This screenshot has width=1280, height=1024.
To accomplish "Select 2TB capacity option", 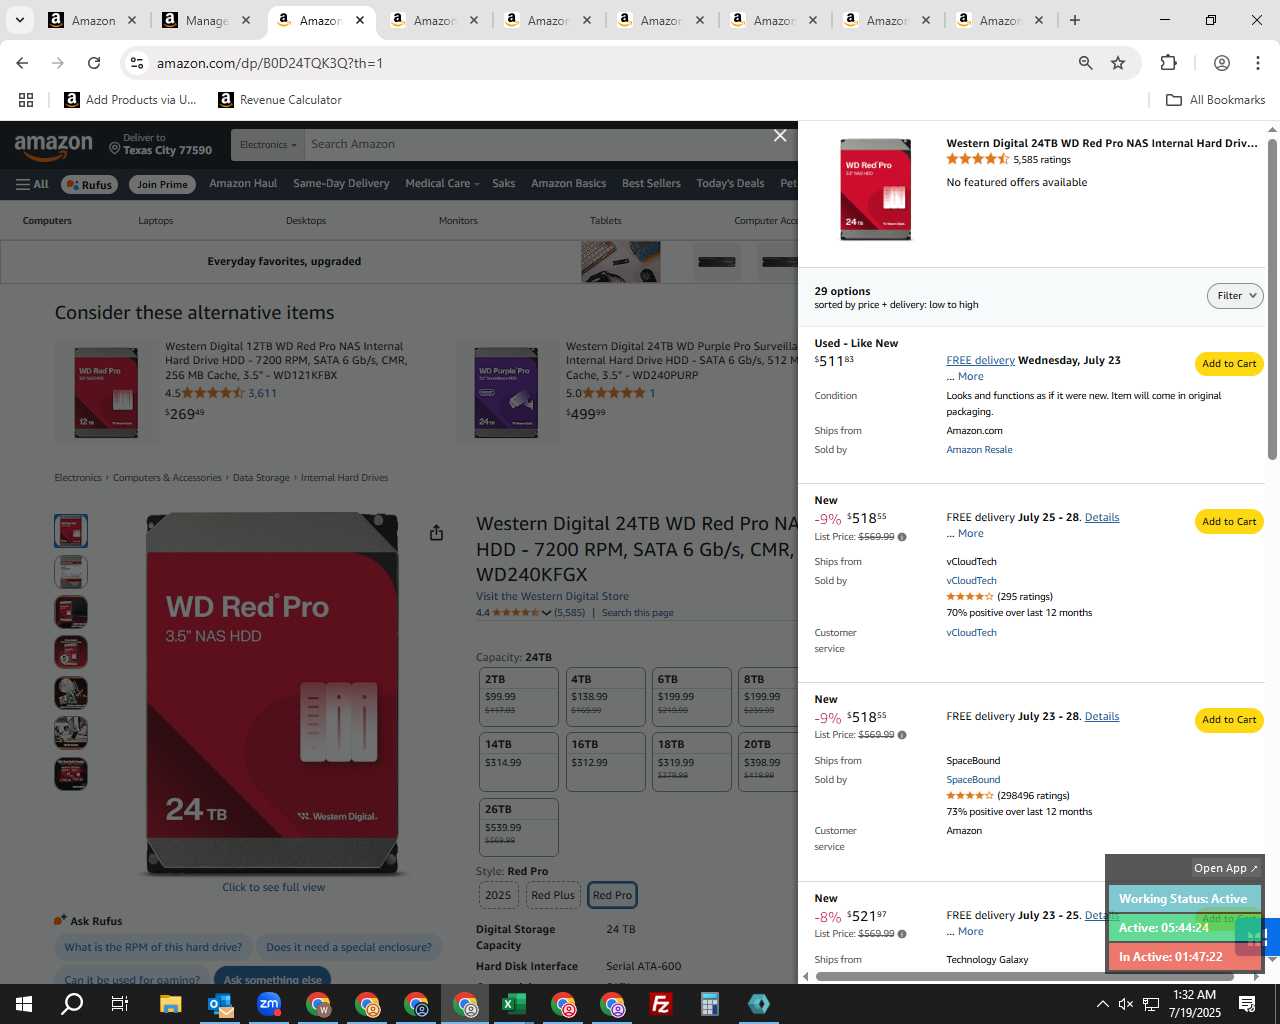I will pyautogui.click(x=517, y=696).
